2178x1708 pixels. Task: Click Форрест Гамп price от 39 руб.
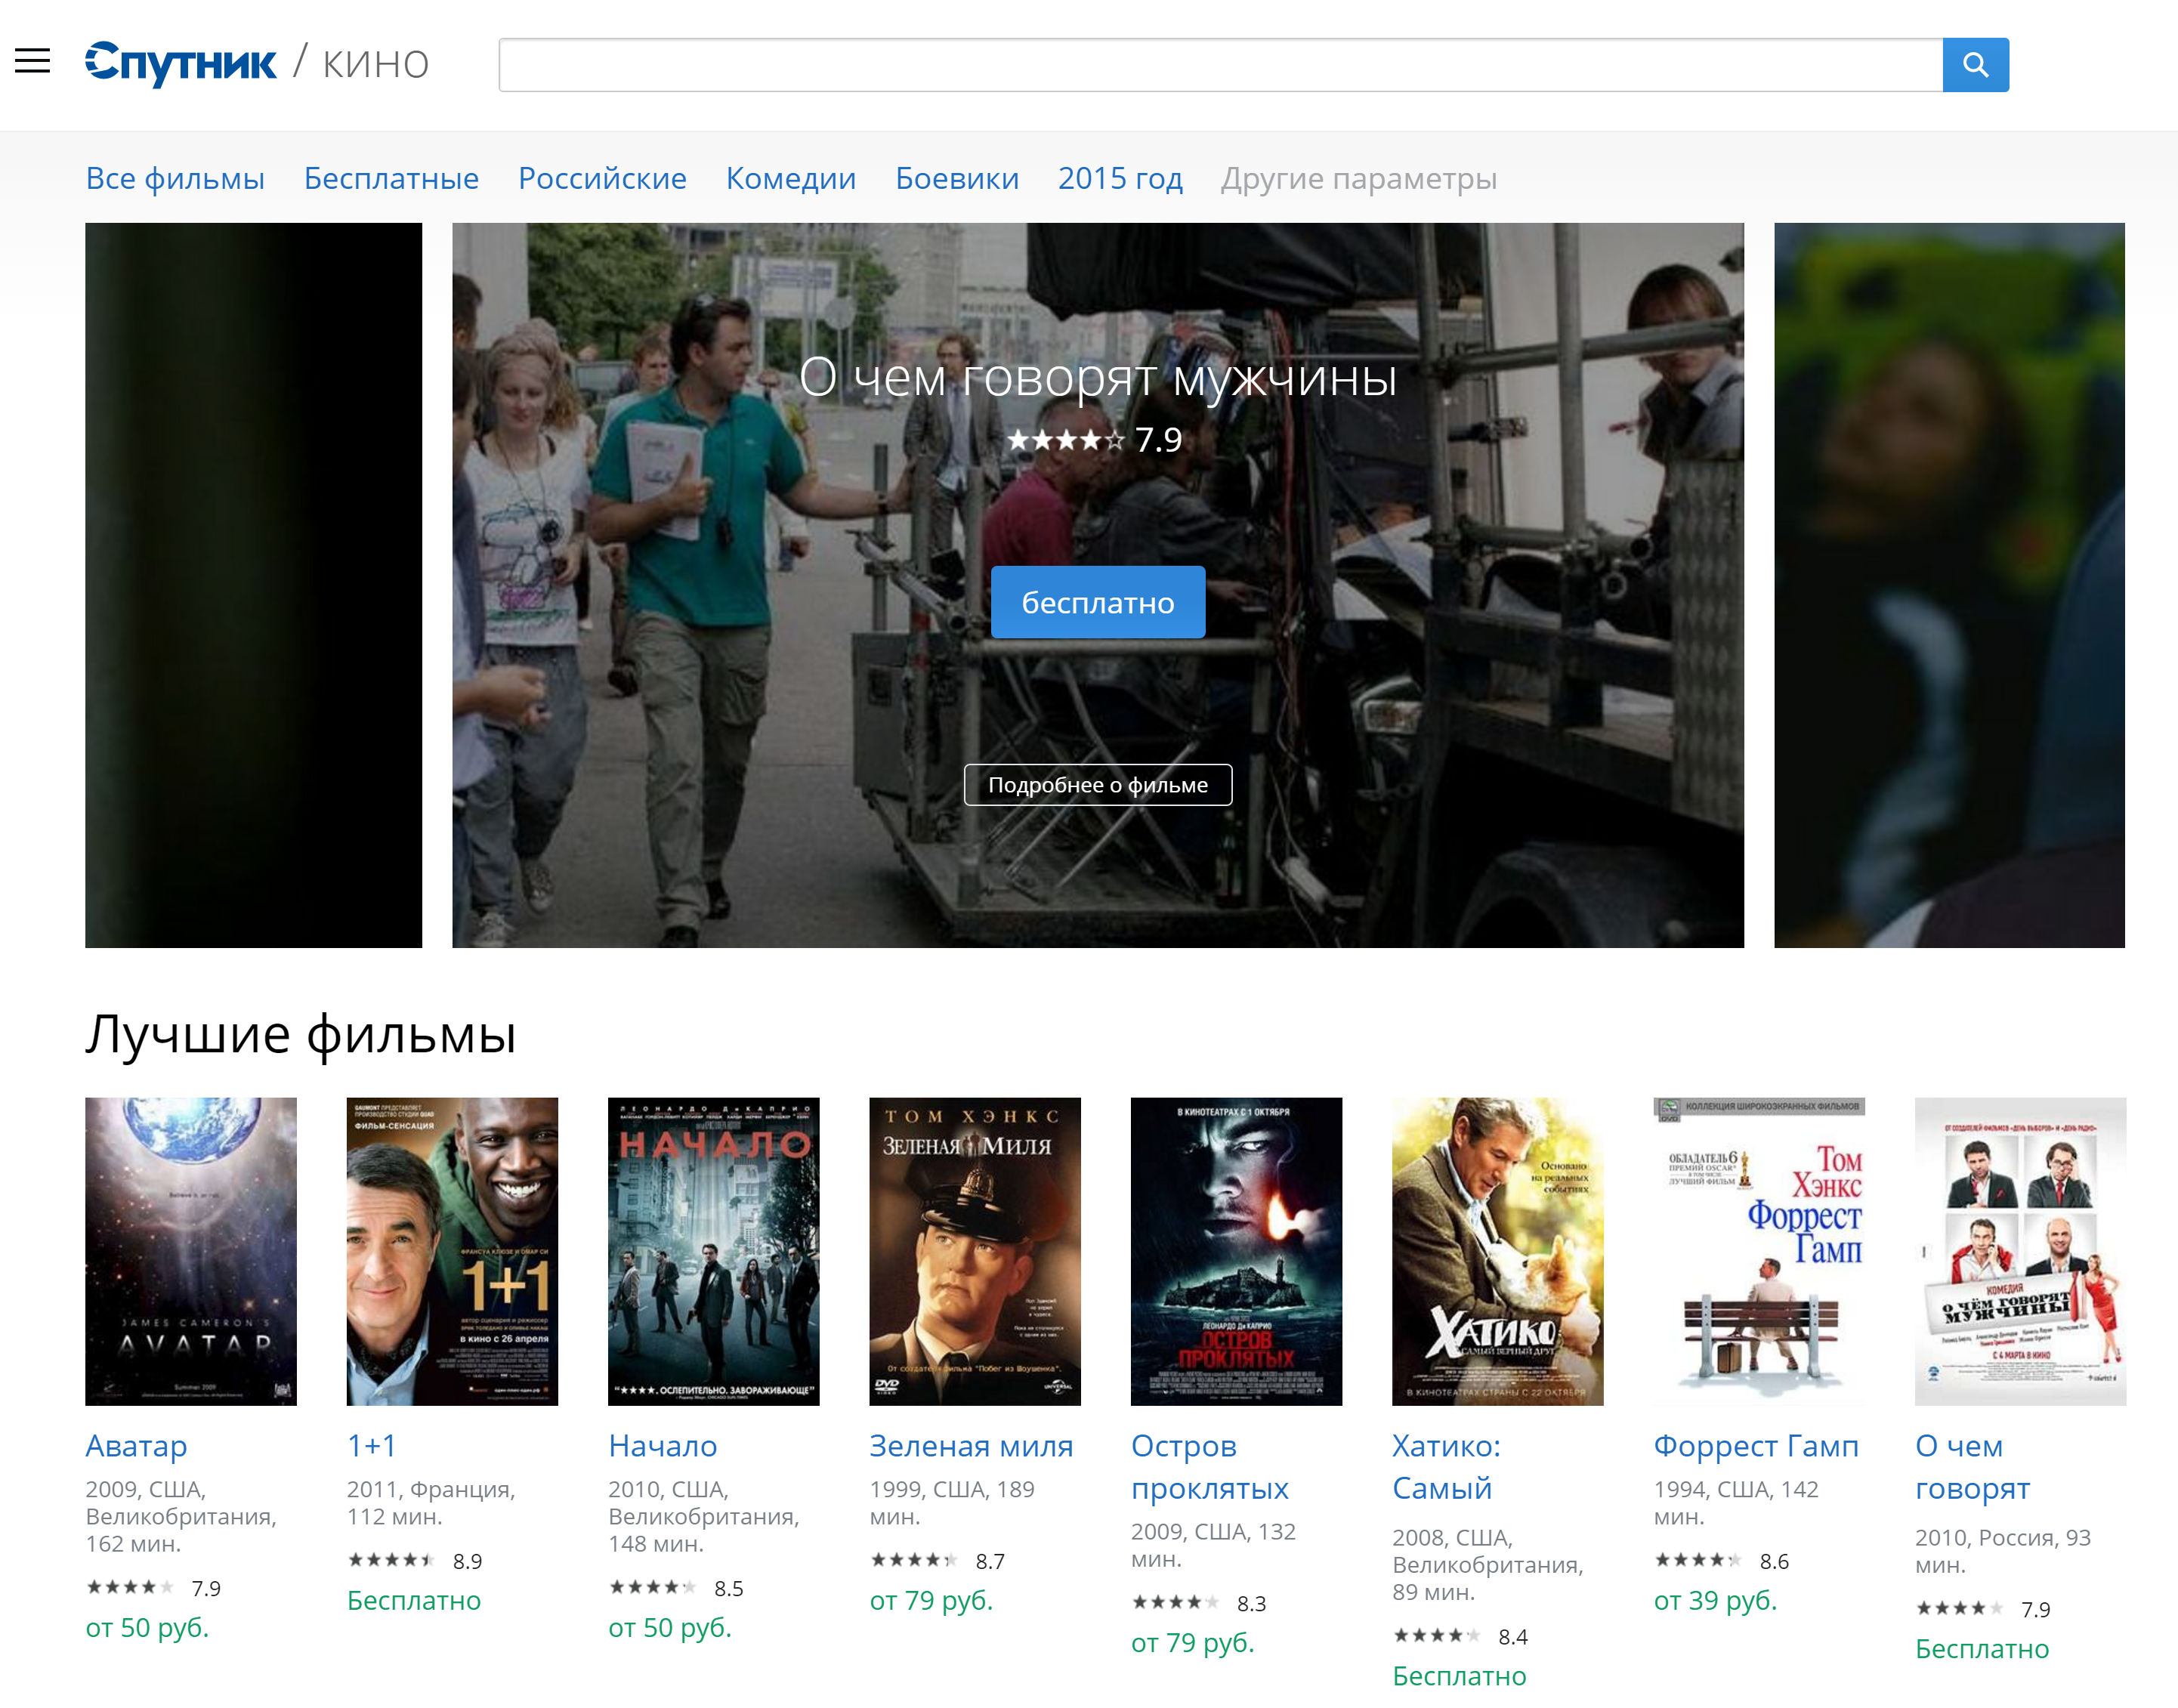[1715, 1601]
